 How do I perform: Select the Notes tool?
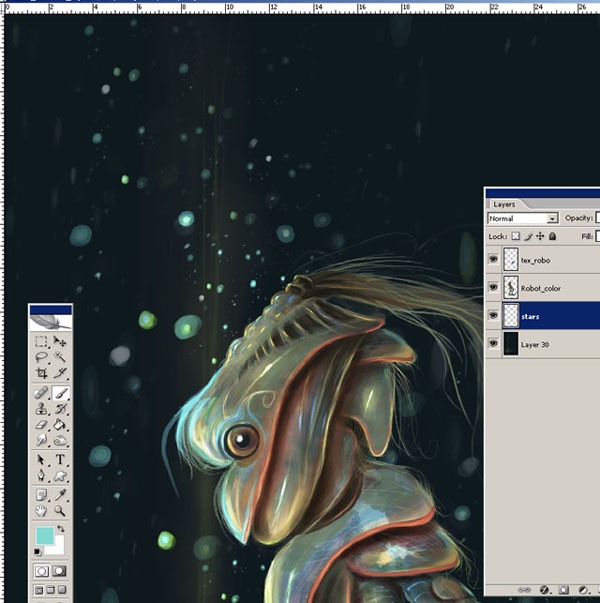click(41, 495)
